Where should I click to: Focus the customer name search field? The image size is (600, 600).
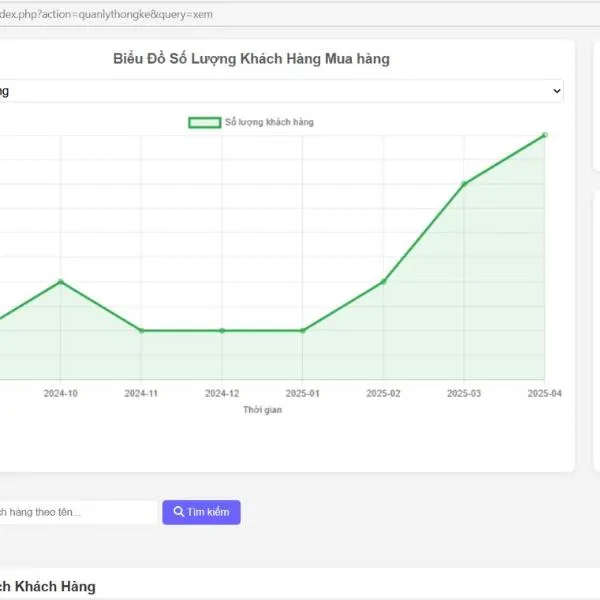(75, 512)
